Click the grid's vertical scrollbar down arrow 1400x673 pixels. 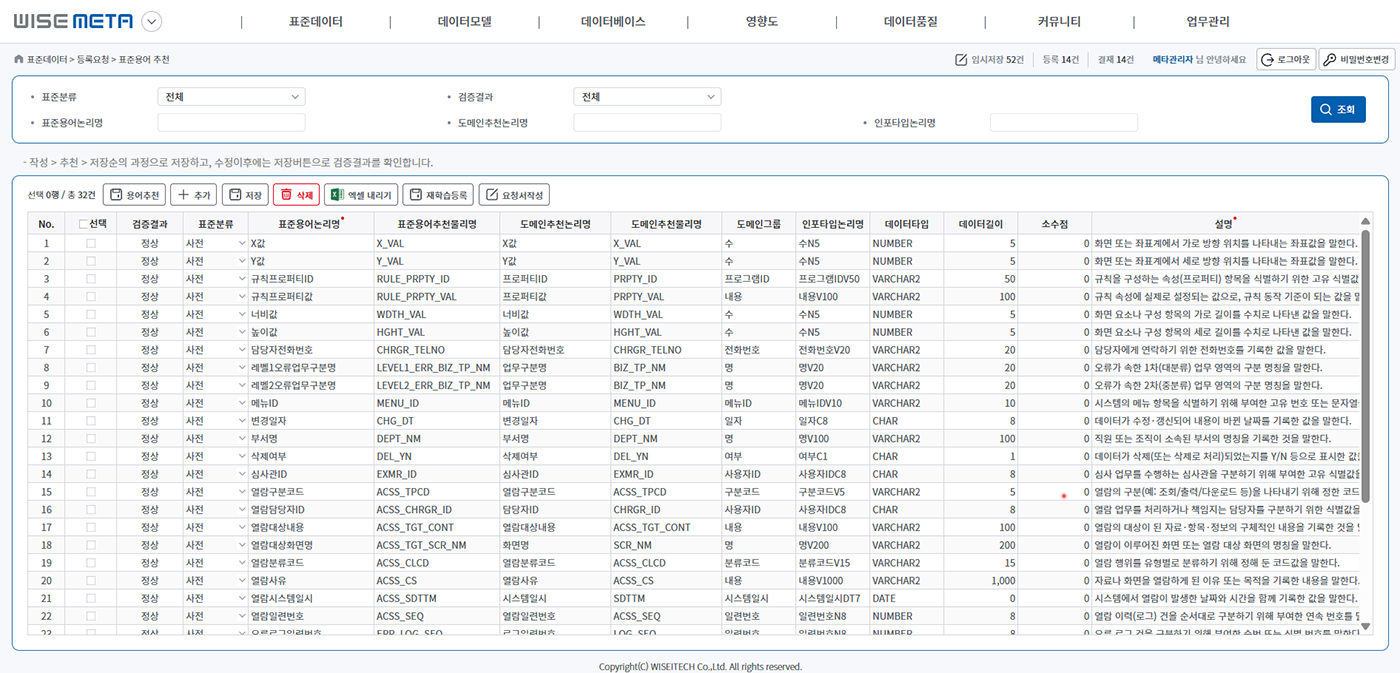click(x=1366, y=626)
